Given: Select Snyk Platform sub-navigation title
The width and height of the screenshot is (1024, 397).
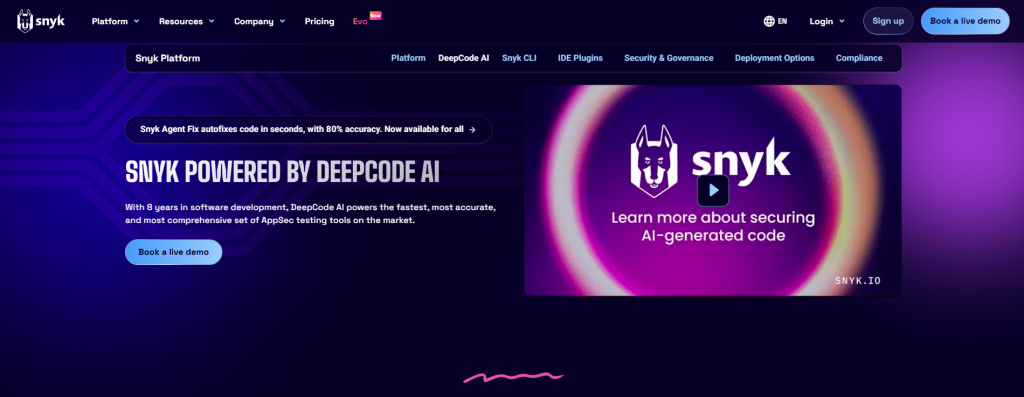Looking at the screenshot, I should point(168,58).
